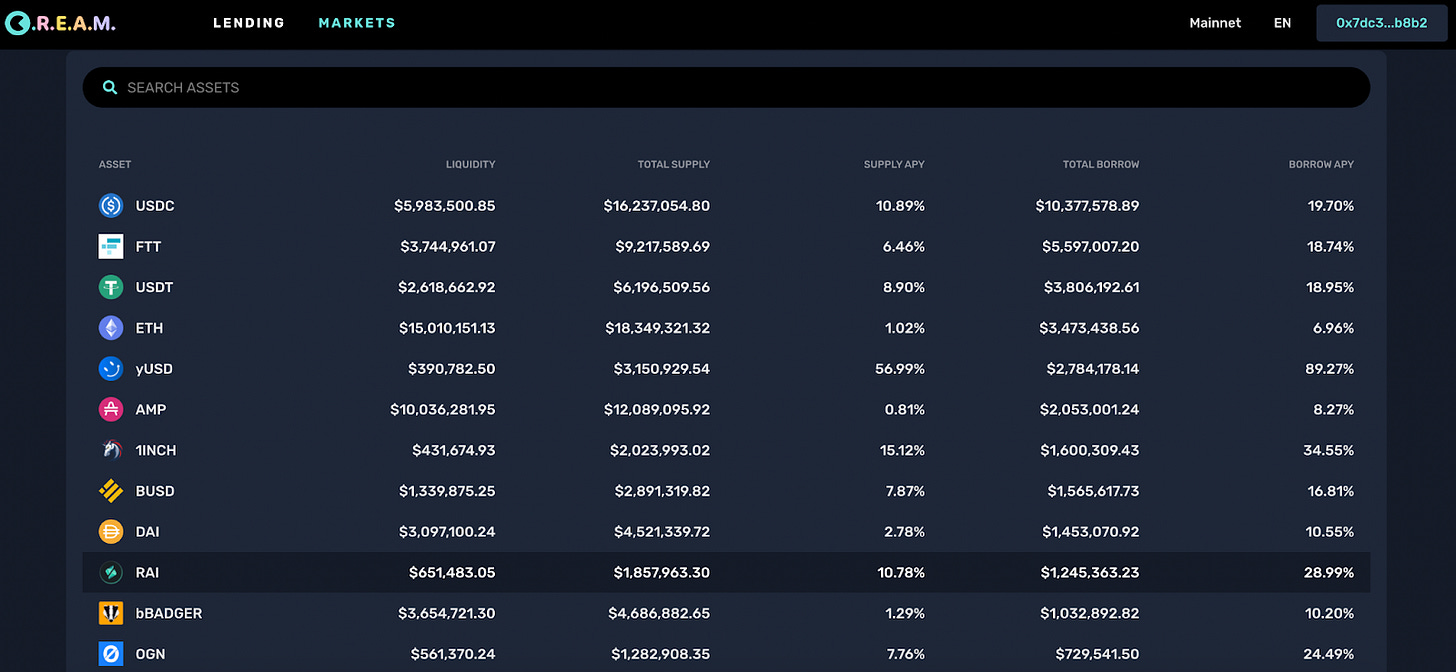This screenshot has height=672, width=1456.
Task: Click OGN total borrow $729,541.50
Action: click(x=1097, y=655)
